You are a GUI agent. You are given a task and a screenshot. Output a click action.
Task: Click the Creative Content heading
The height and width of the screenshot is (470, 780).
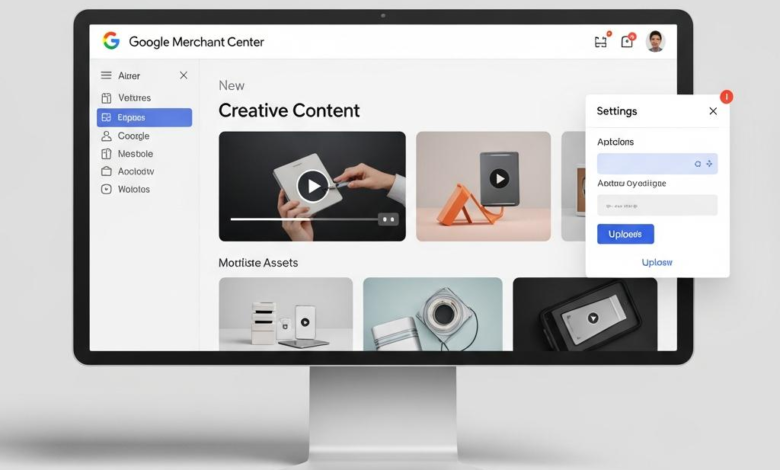point(289,110)
